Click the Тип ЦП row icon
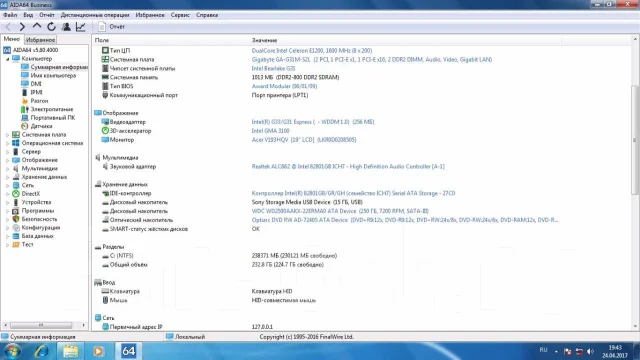640x360 pixels. click(x=105, y=50)
